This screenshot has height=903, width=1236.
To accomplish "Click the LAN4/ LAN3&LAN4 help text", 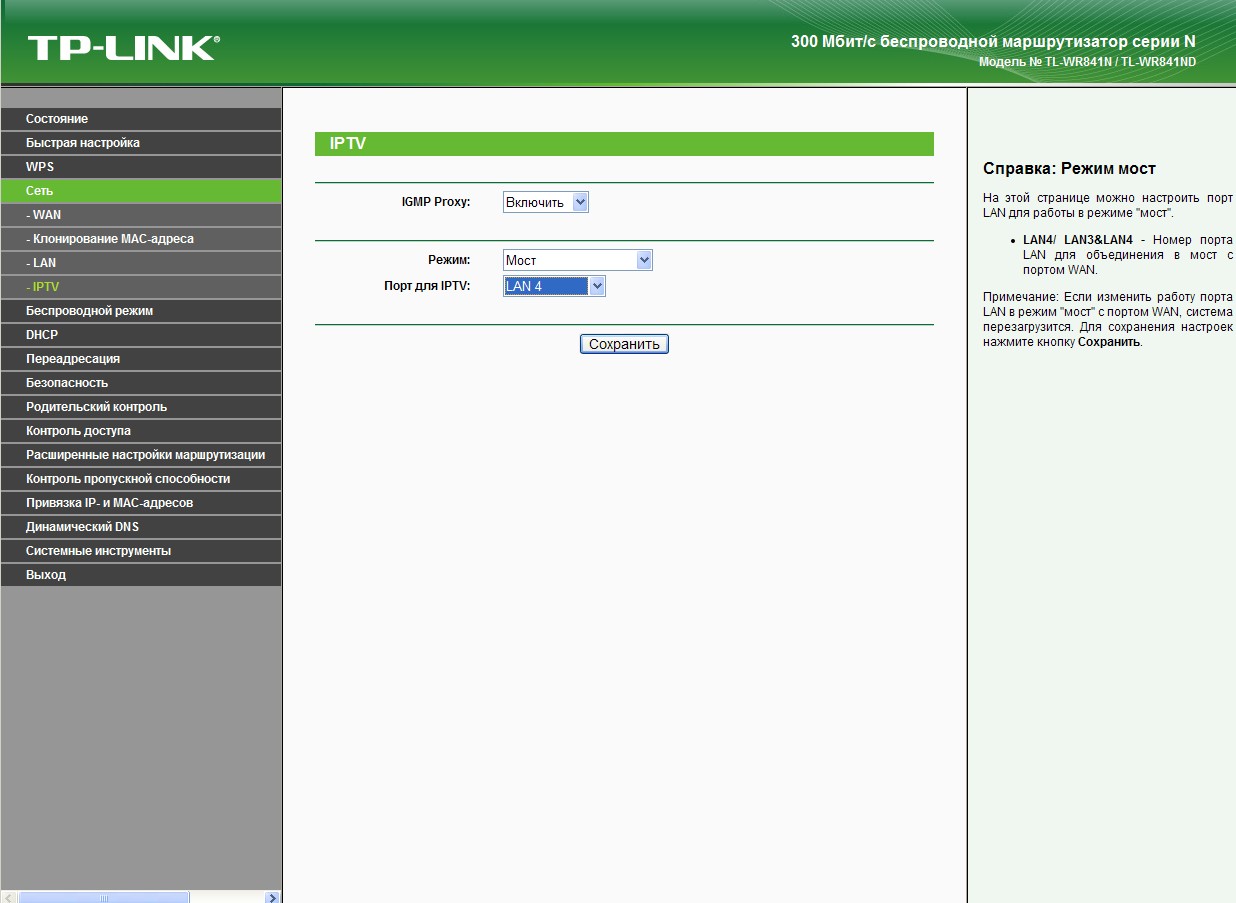I will (x=1078, y=240).
